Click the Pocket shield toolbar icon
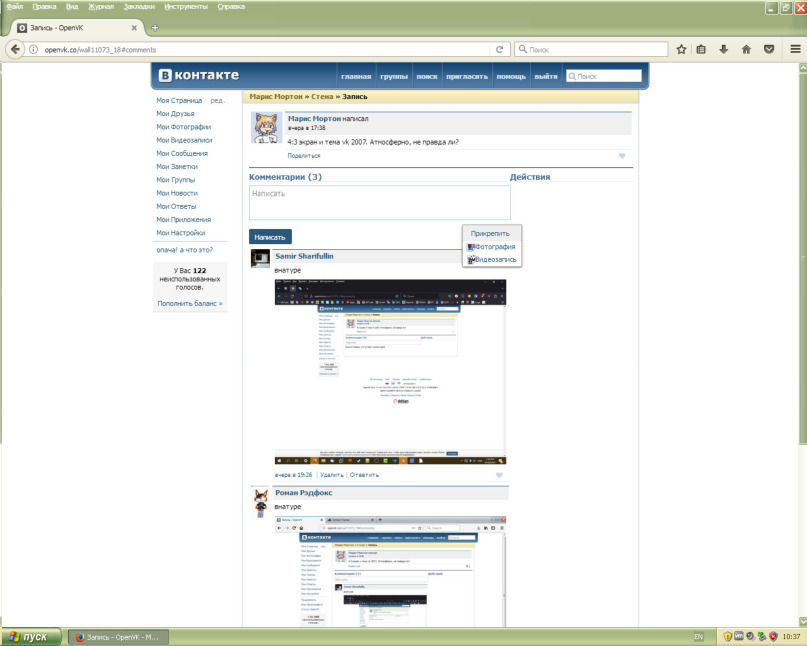807x646 pixels. pos(769,49)
